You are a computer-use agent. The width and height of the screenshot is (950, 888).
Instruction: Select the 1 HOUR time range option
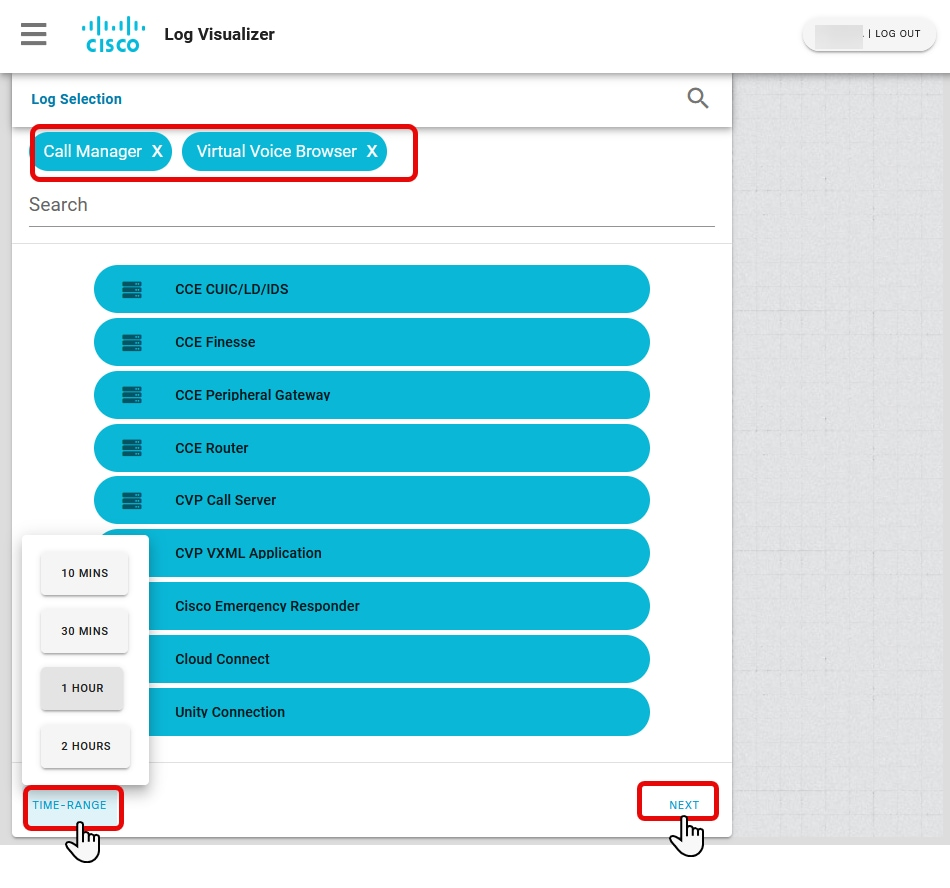(82, 688)
